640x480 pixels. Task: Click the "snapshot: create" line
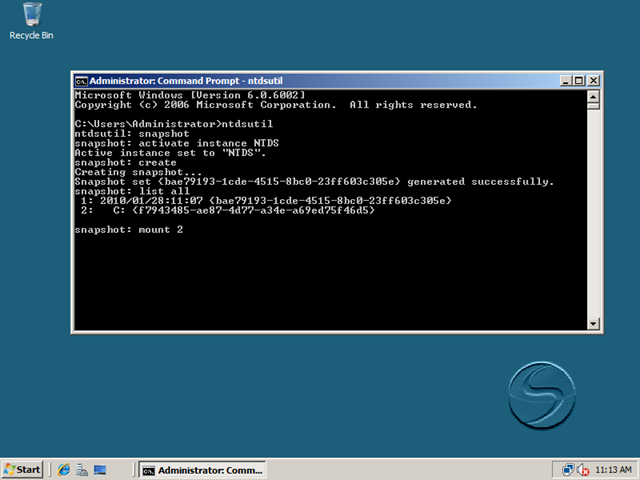point(125,162)
